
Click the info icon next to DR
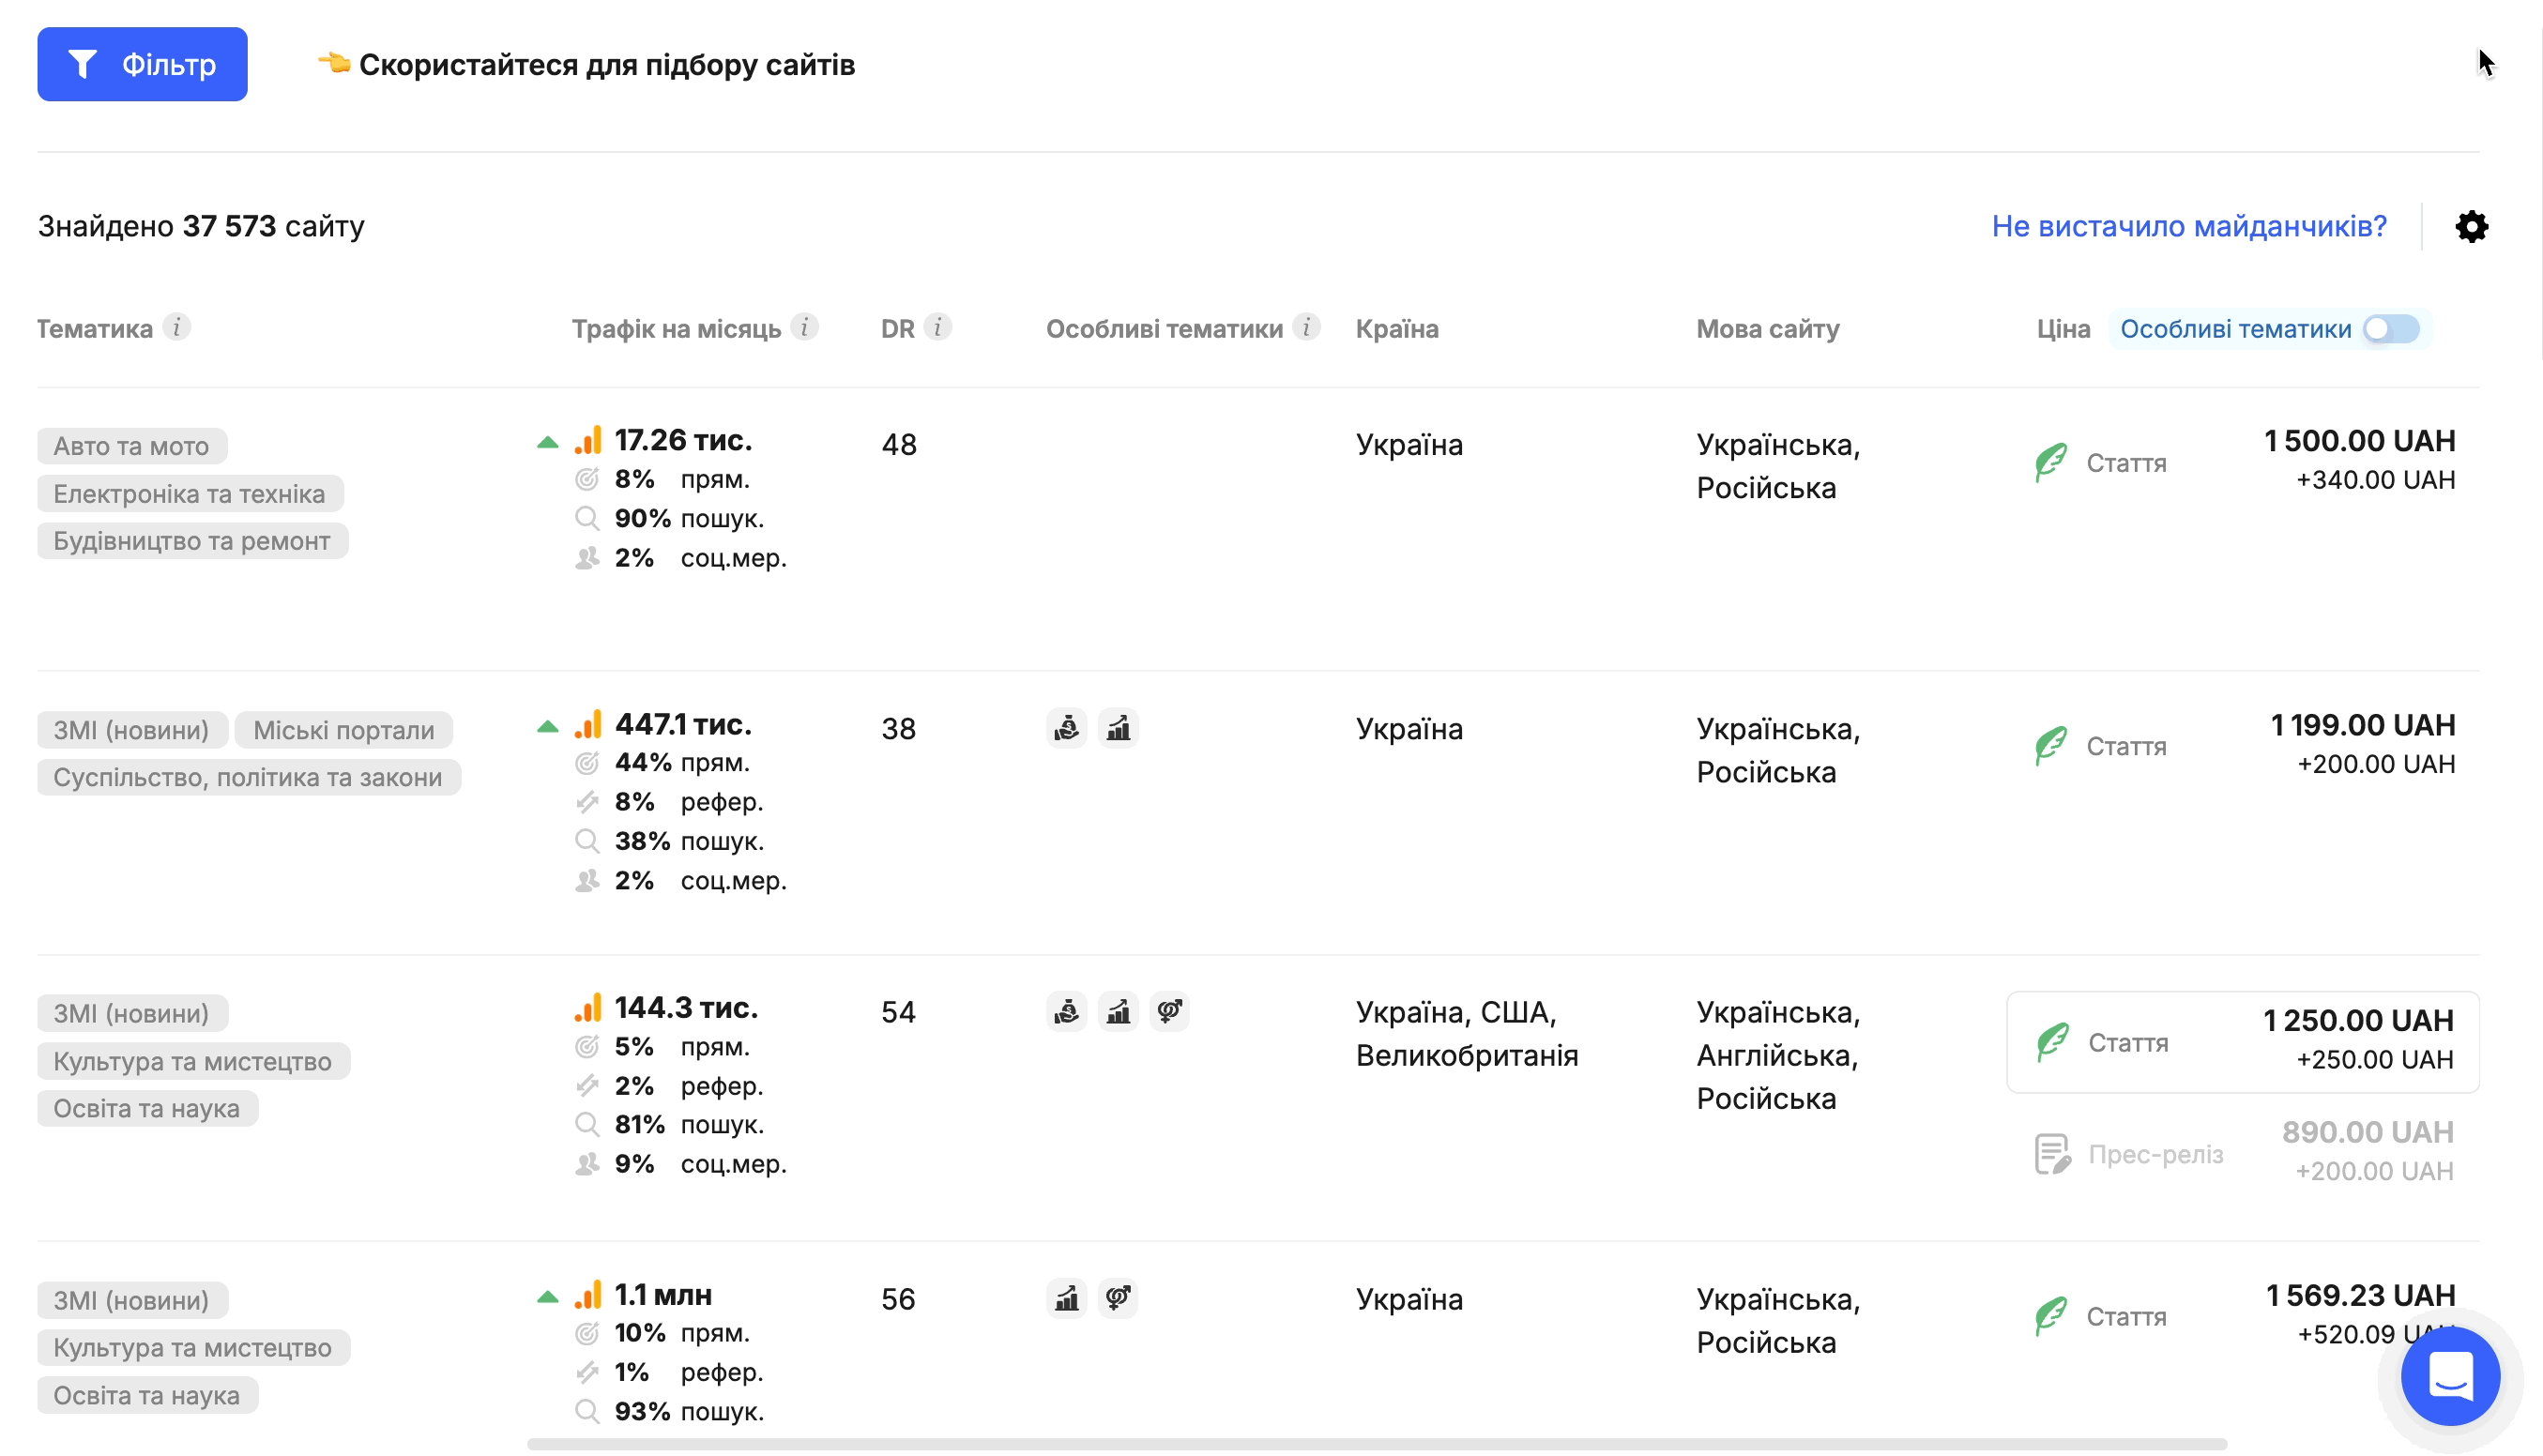(x=937, y=327)
